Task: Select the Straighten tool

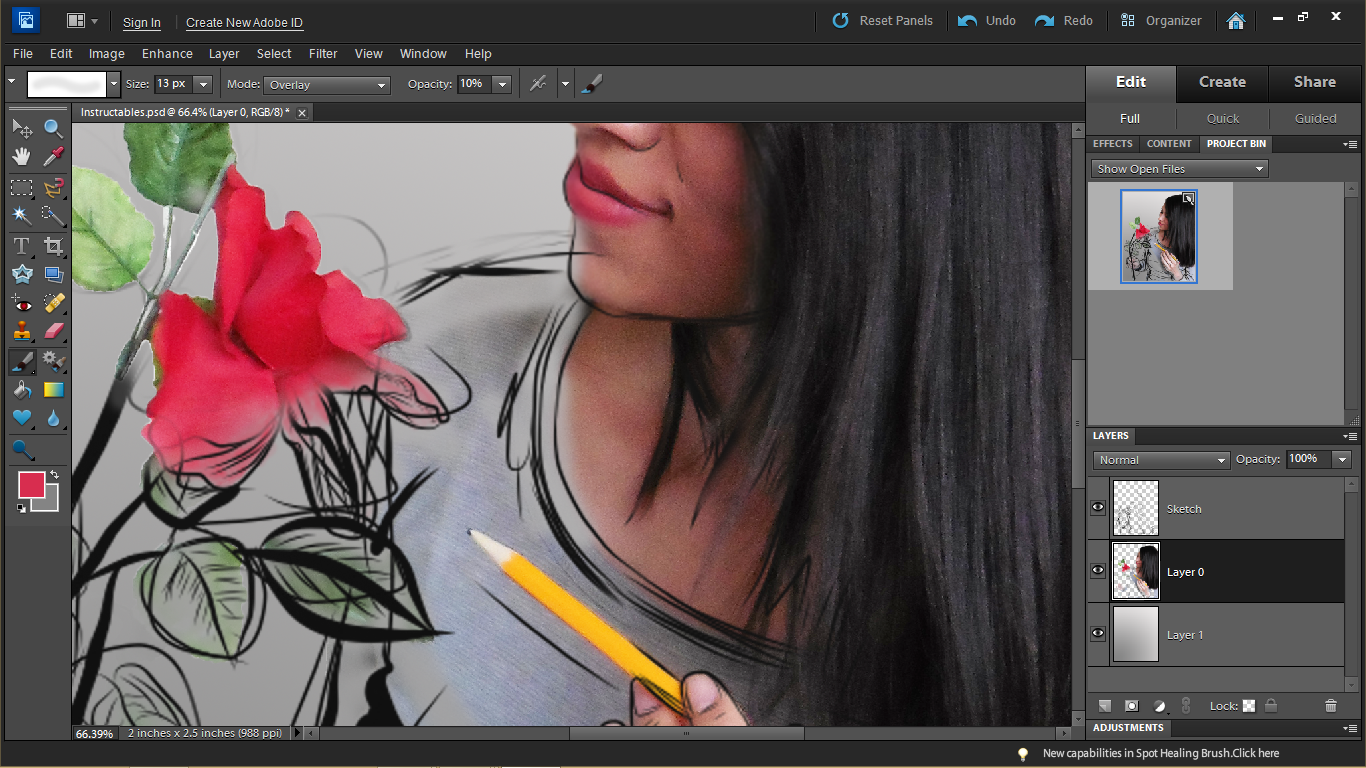Action: click(x=54, y=274)
